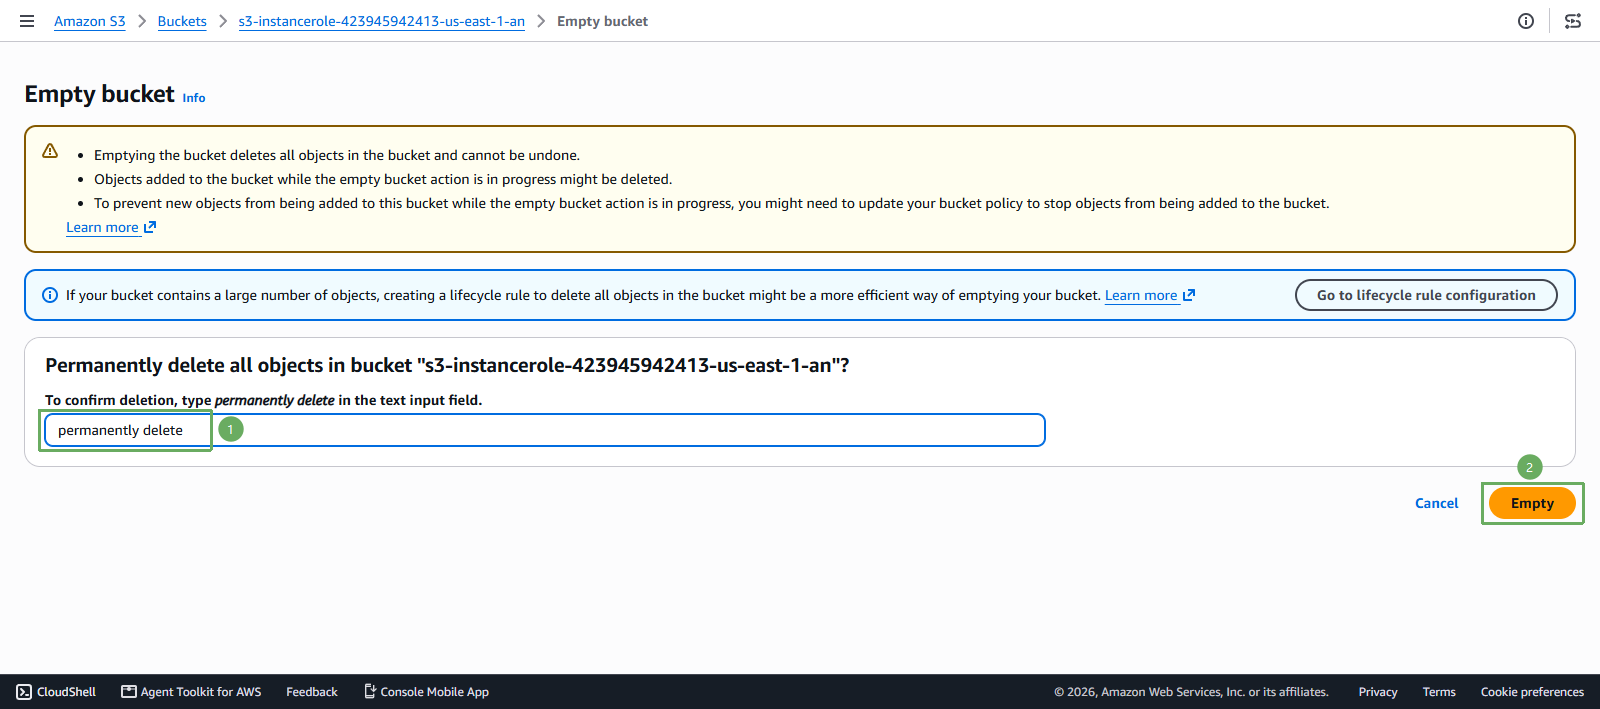Click the 'Permanently delete all objects in bucket' heading

[x=447, y=365]
